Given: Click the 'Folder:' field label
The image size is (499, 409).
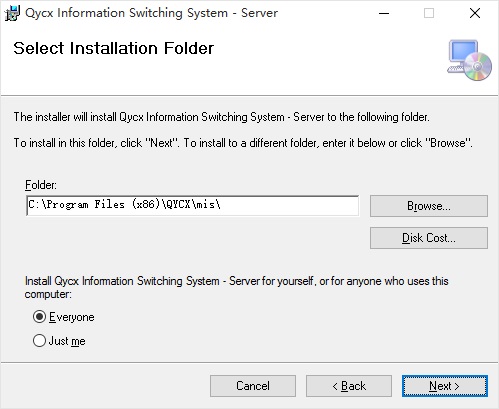Looking at the screenshot, I should tap(41, 185).
